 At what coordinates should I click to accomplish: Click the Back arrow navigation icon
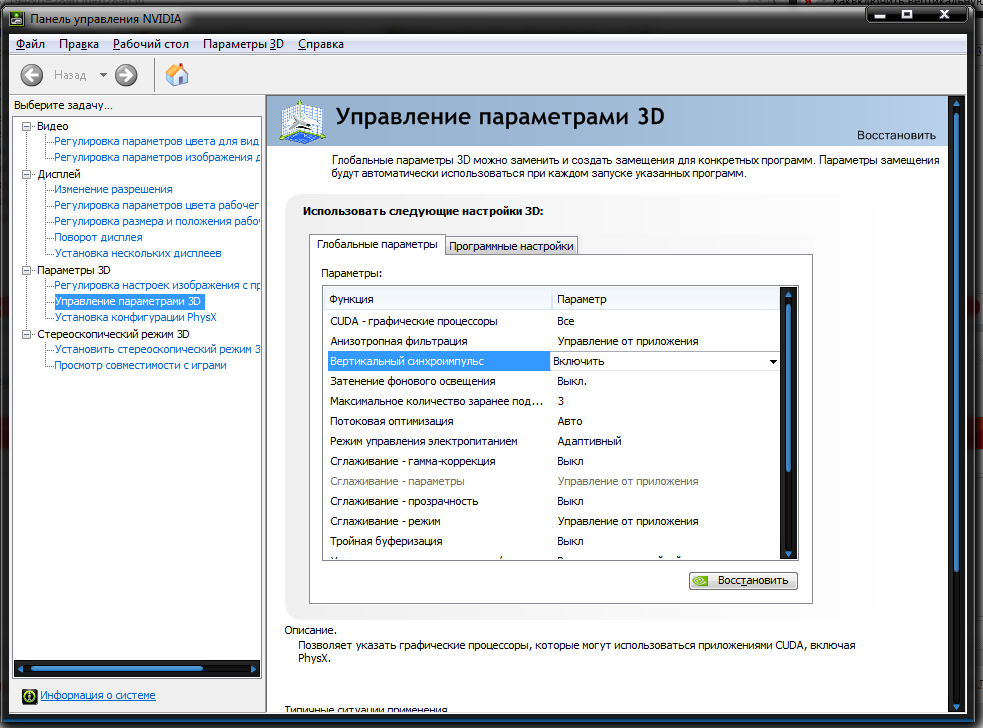tap(31, 75)
